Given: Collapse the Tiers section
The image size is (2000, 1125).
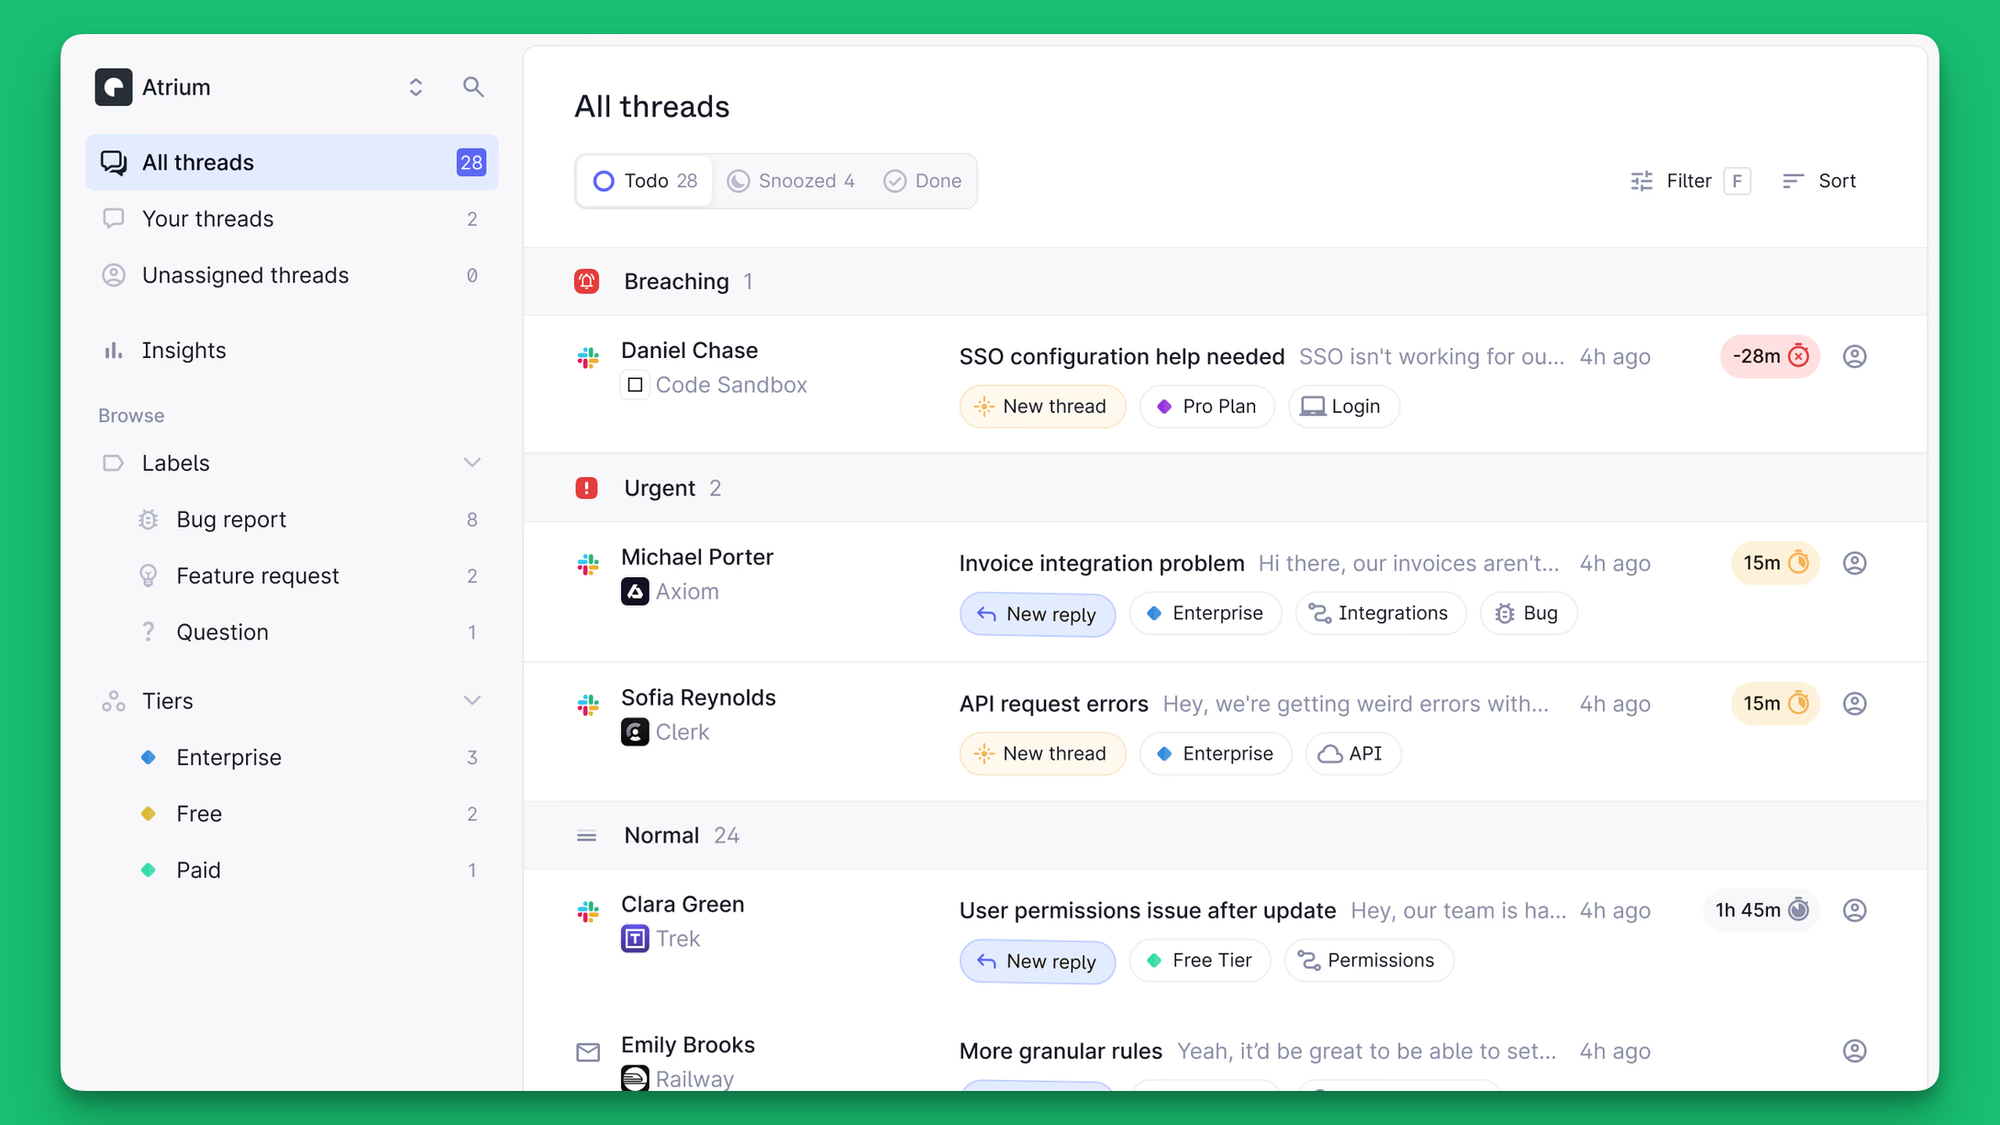Looking at the screenshot, I should coord(472,700).
